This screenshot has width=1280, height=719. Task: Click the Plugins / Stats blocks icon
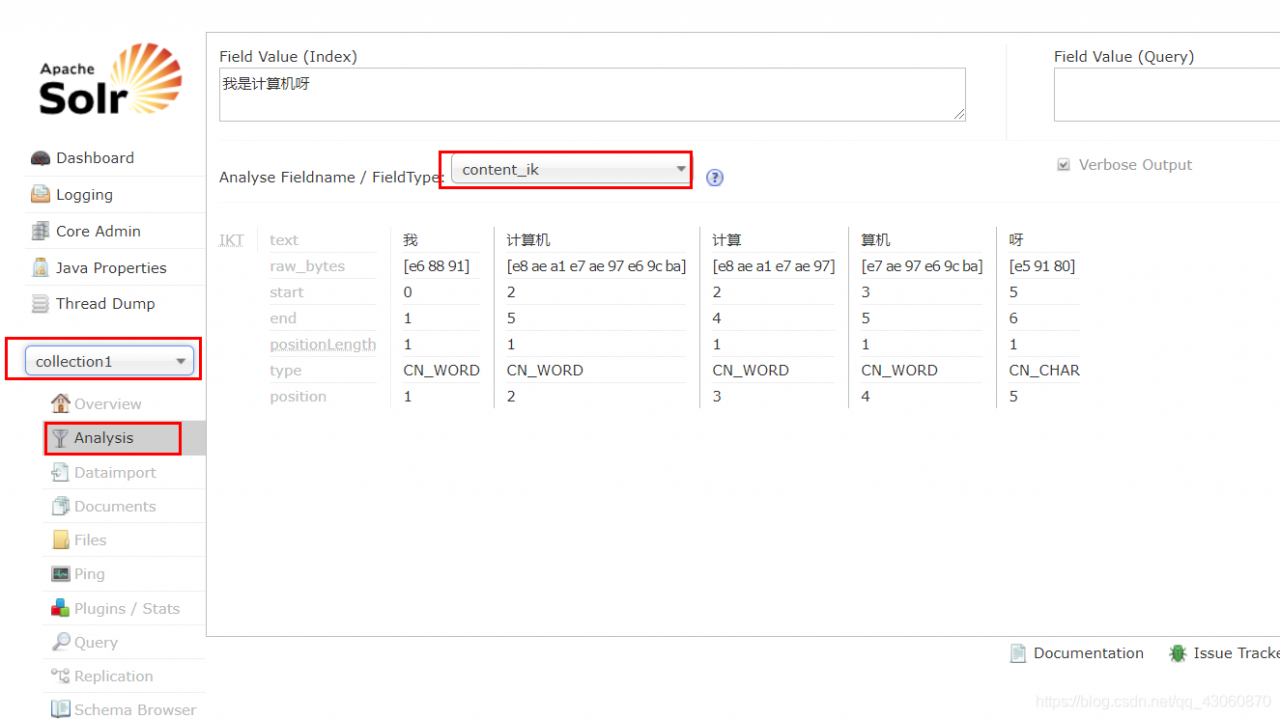(61, 608)
